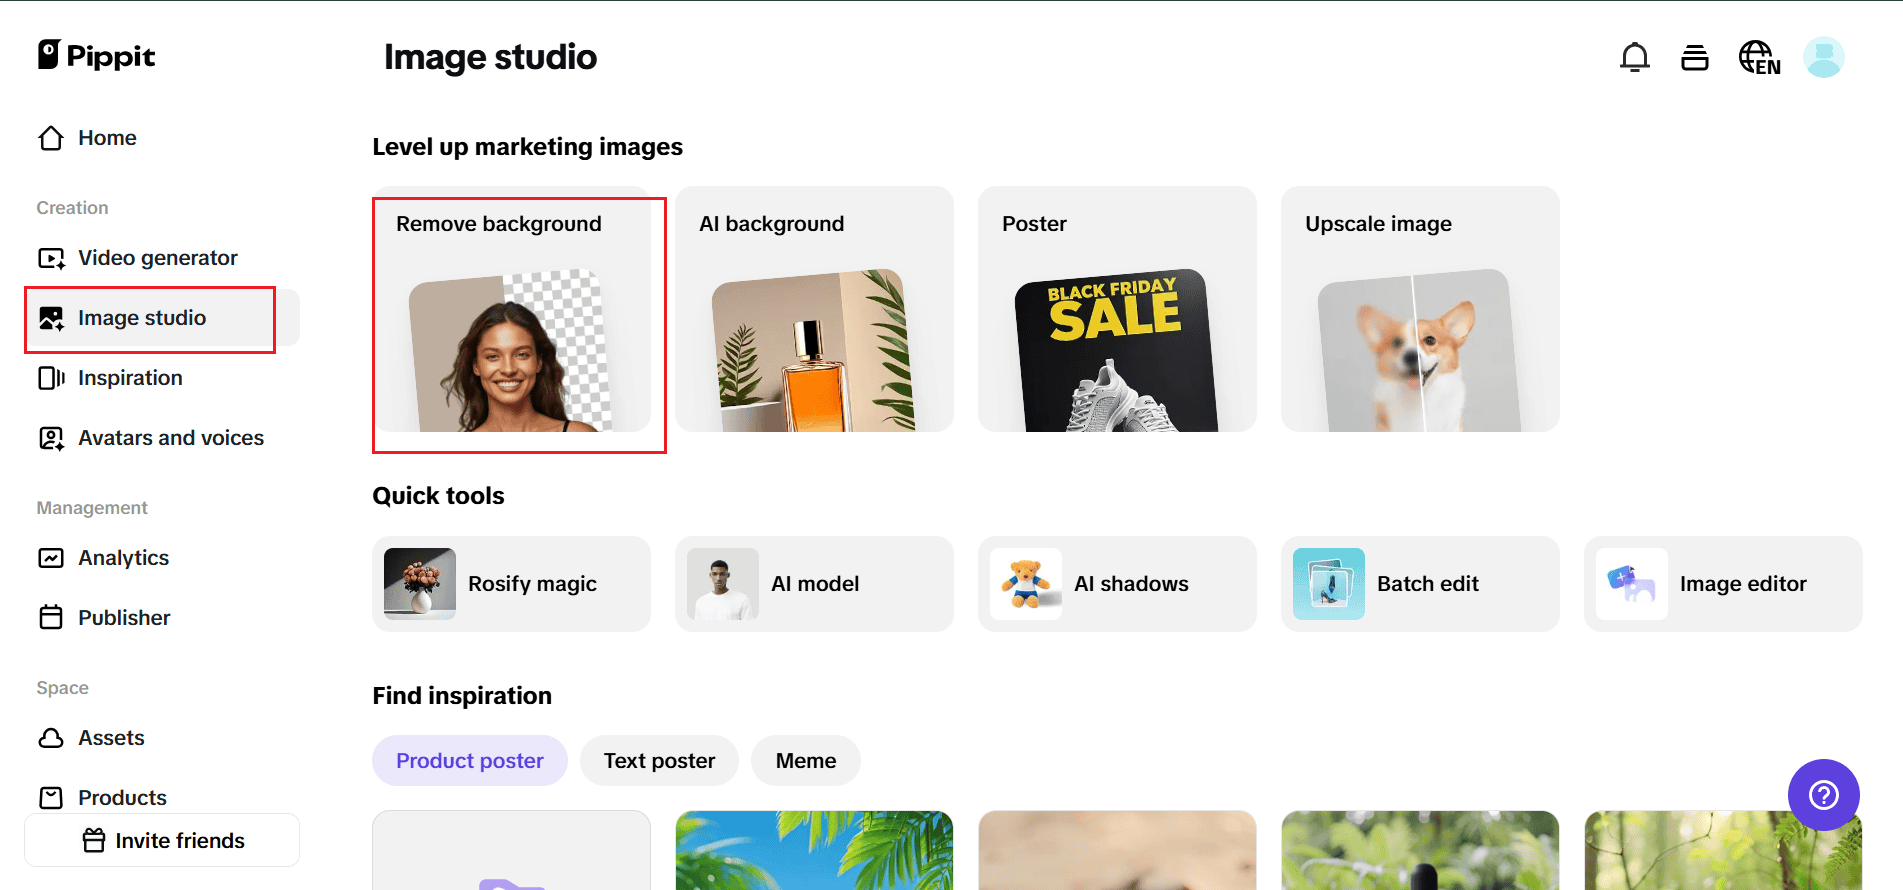The height and width of the screenshot is (890, 1903).
Task: Open the Poster card
Action: point(1118,309)
